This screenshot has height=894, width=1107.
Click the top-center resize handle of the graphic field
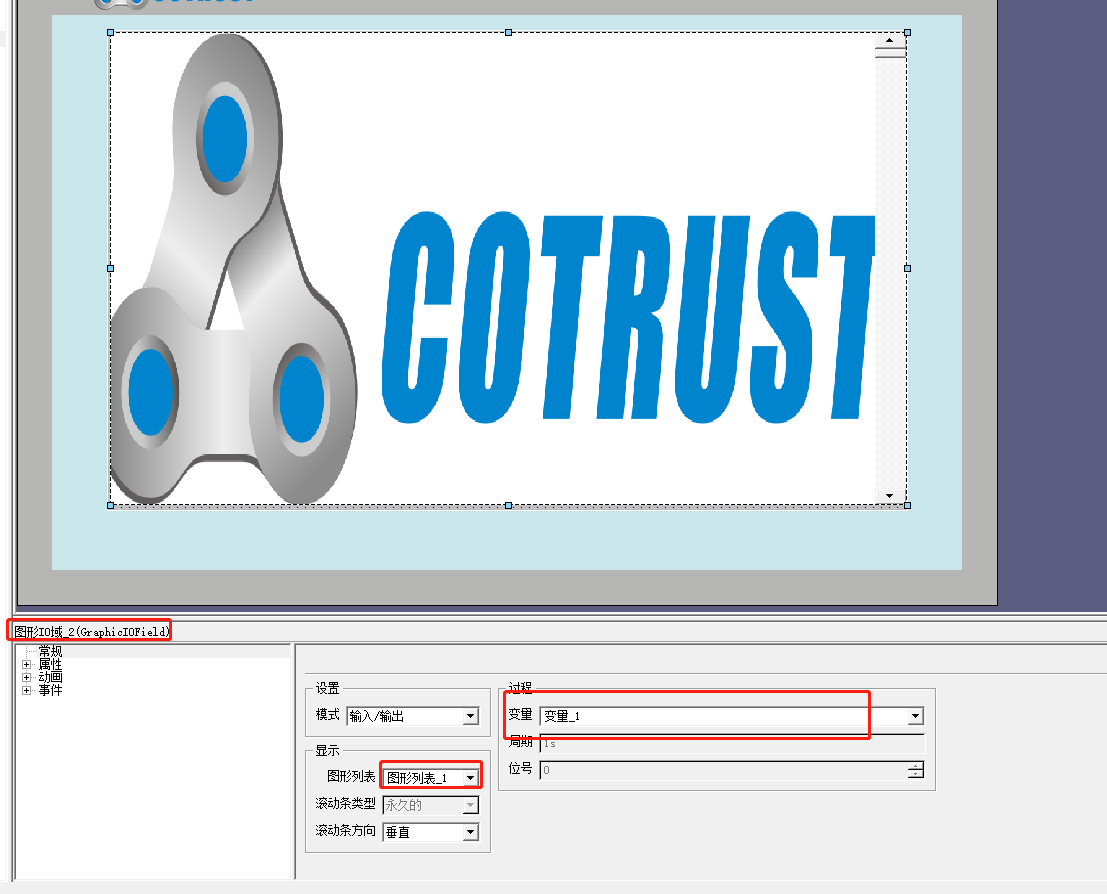coord(508,32)
